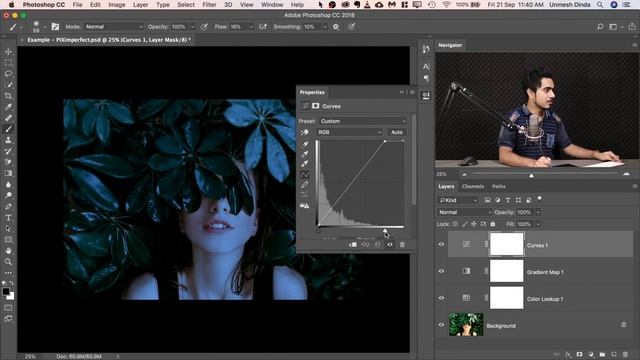Toggle adjustment visibility eye in Properties panel

(x=390, y=244)
